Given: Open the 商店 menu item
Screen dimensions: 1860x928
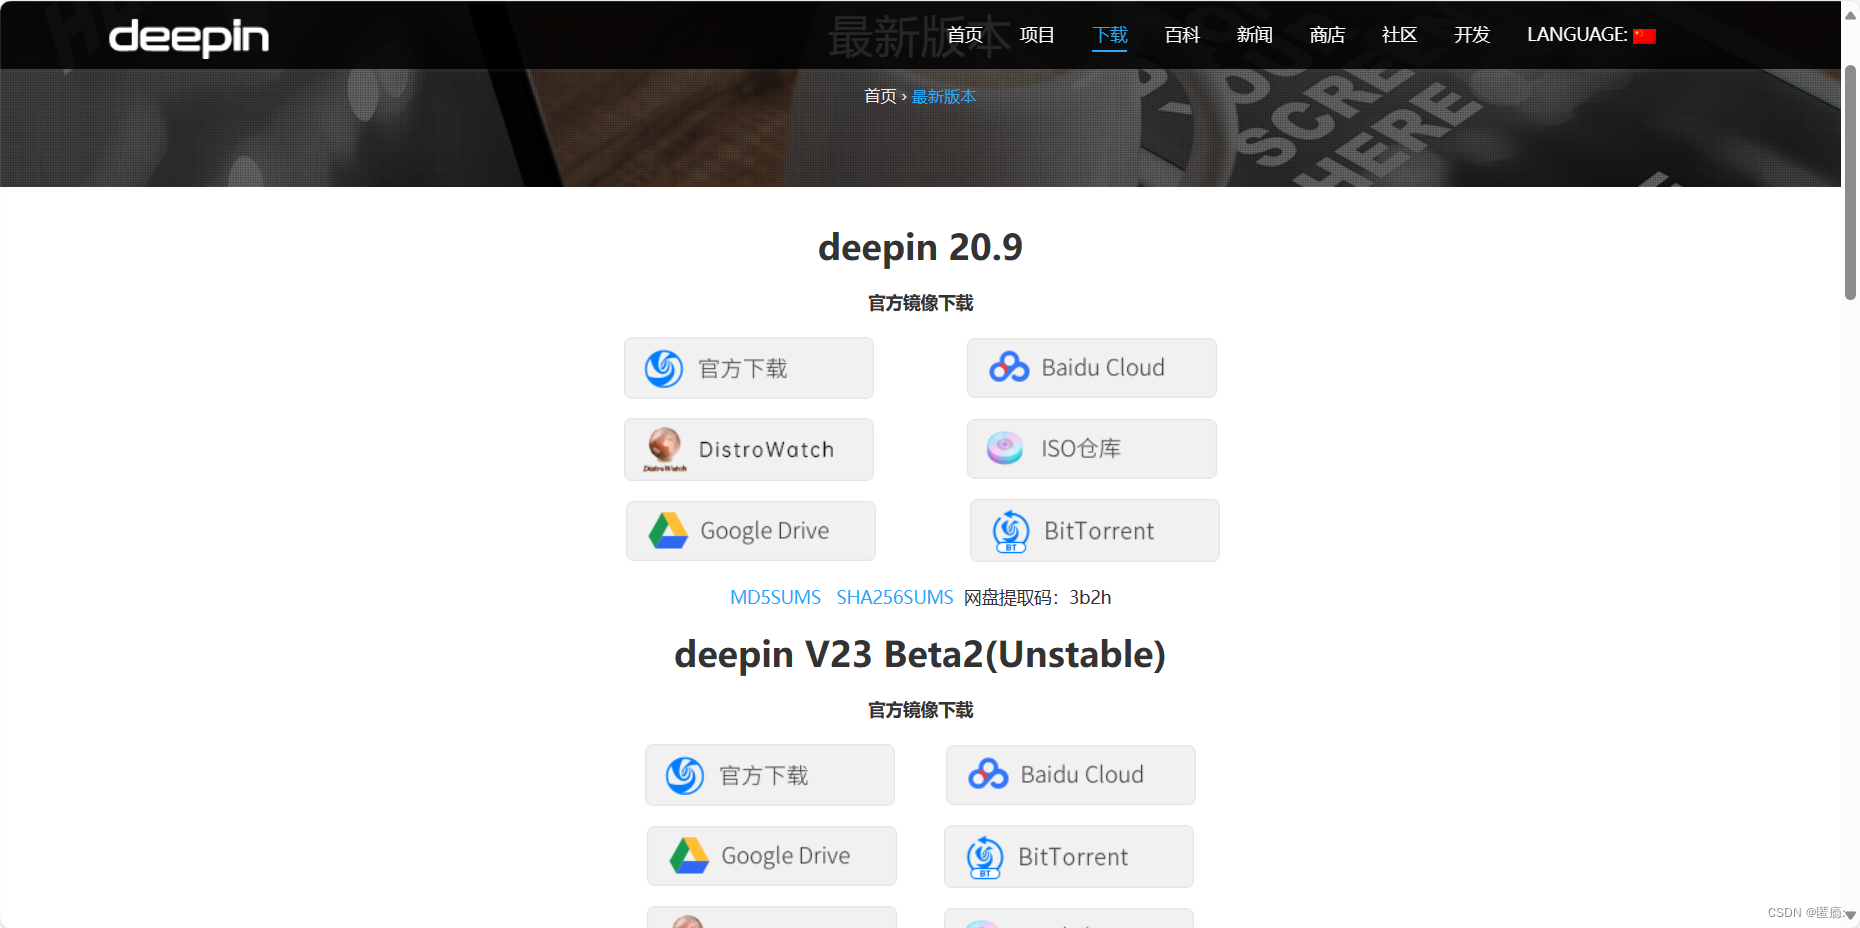Looking at the screenshot, I should click(x=1327, y=35).
